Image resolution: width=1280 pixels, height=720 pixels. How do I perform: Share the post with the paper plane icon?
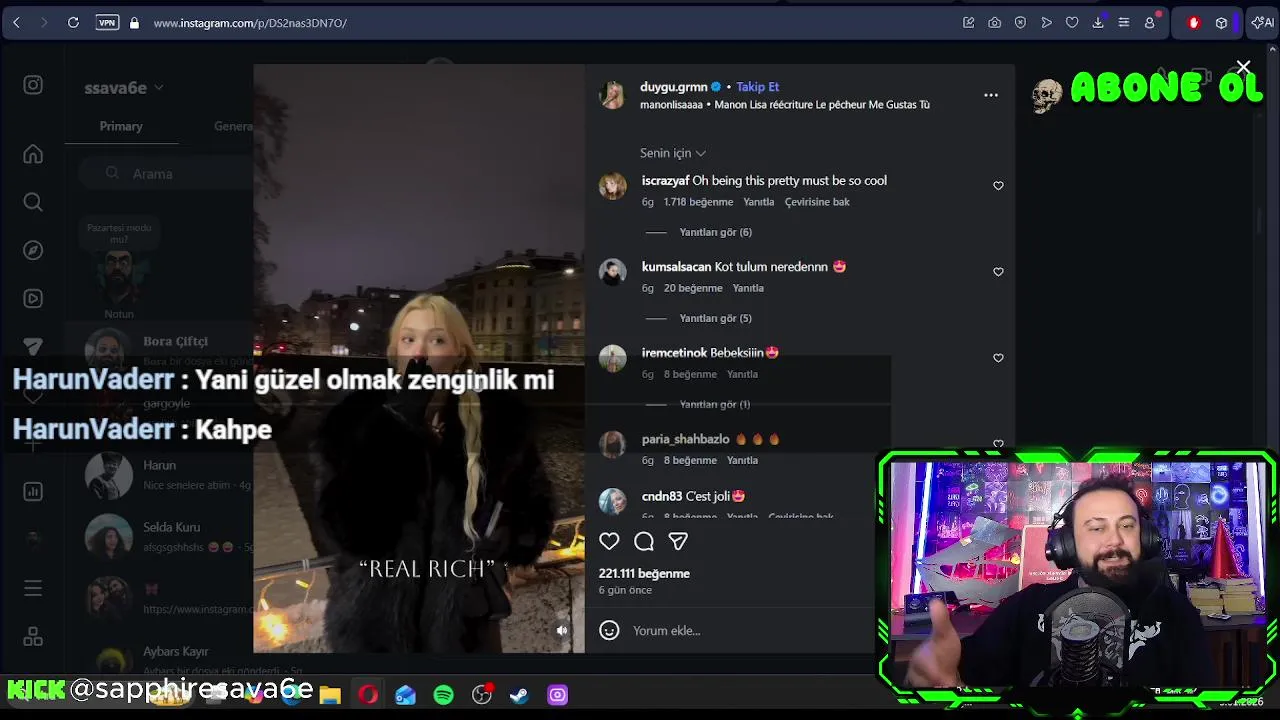(678, 541)
